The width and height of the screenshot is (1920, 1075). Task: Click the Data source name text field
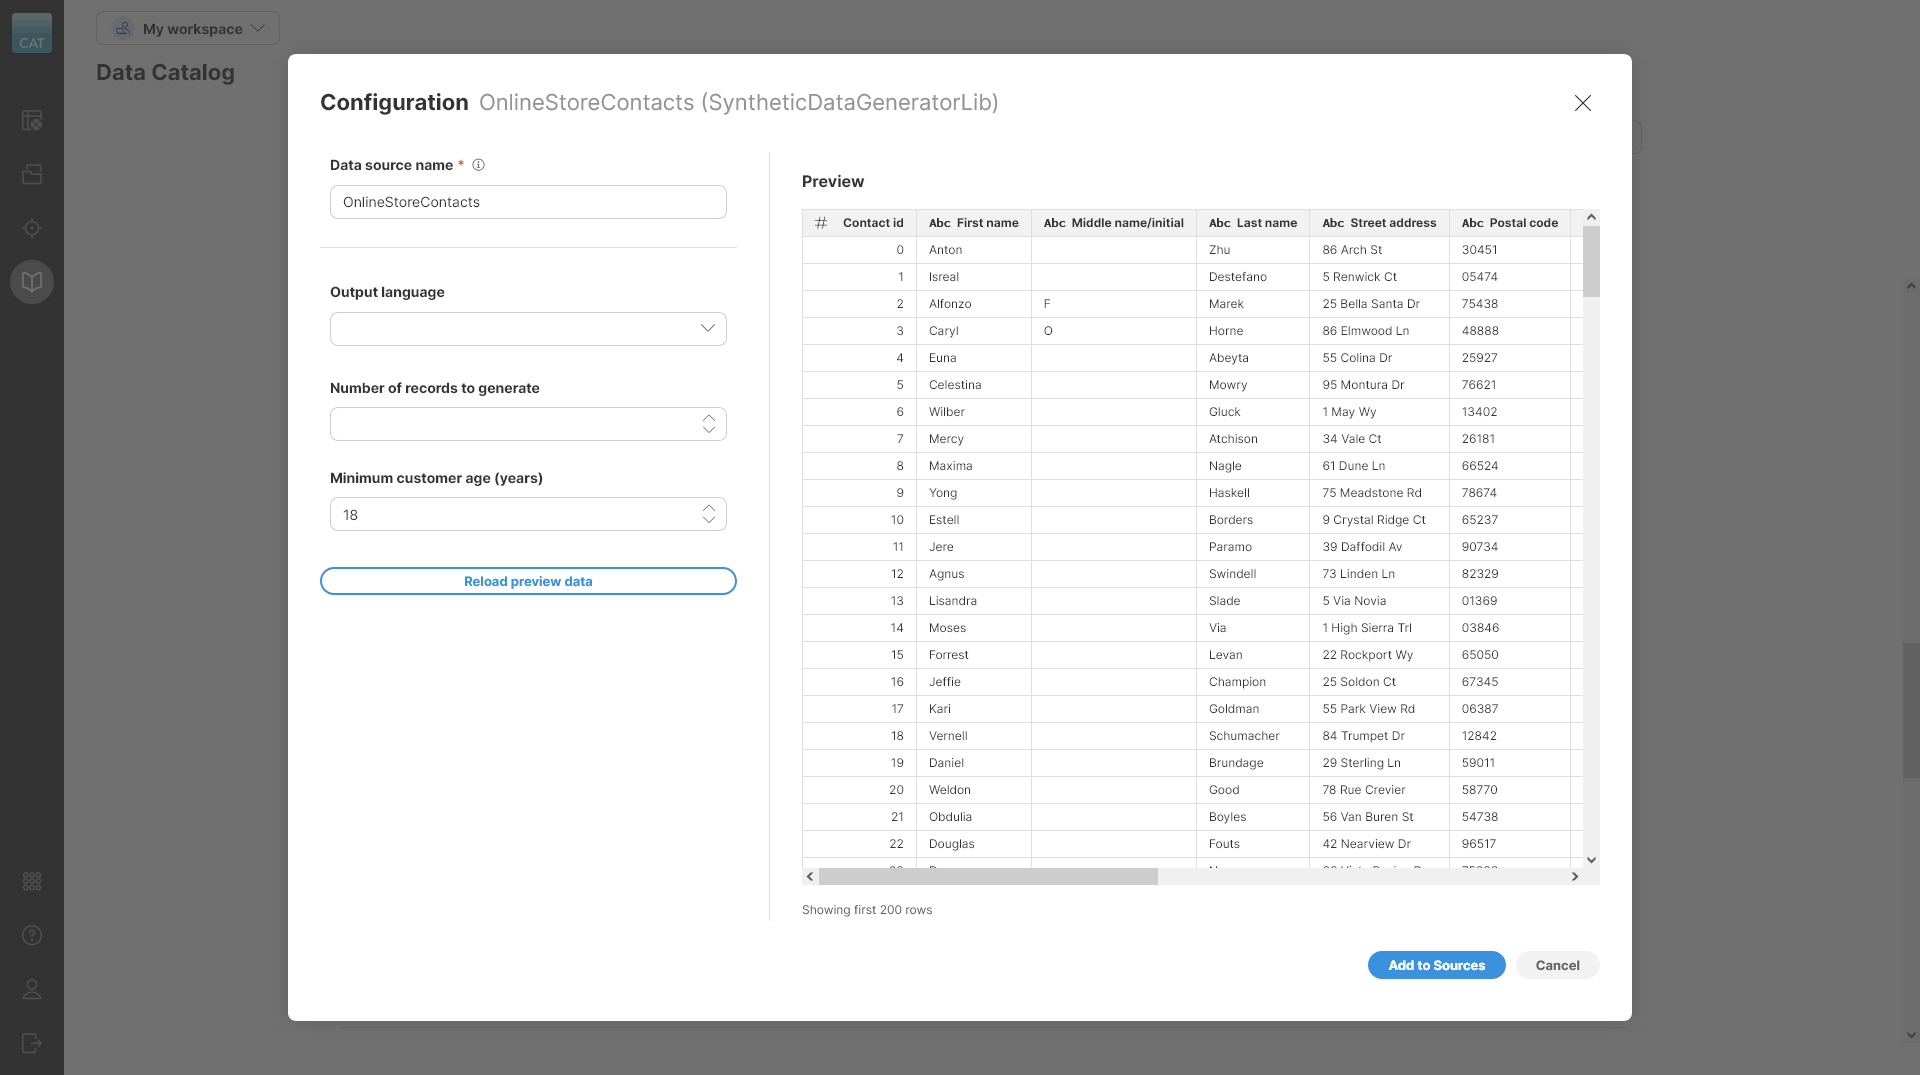click(528, 202)
